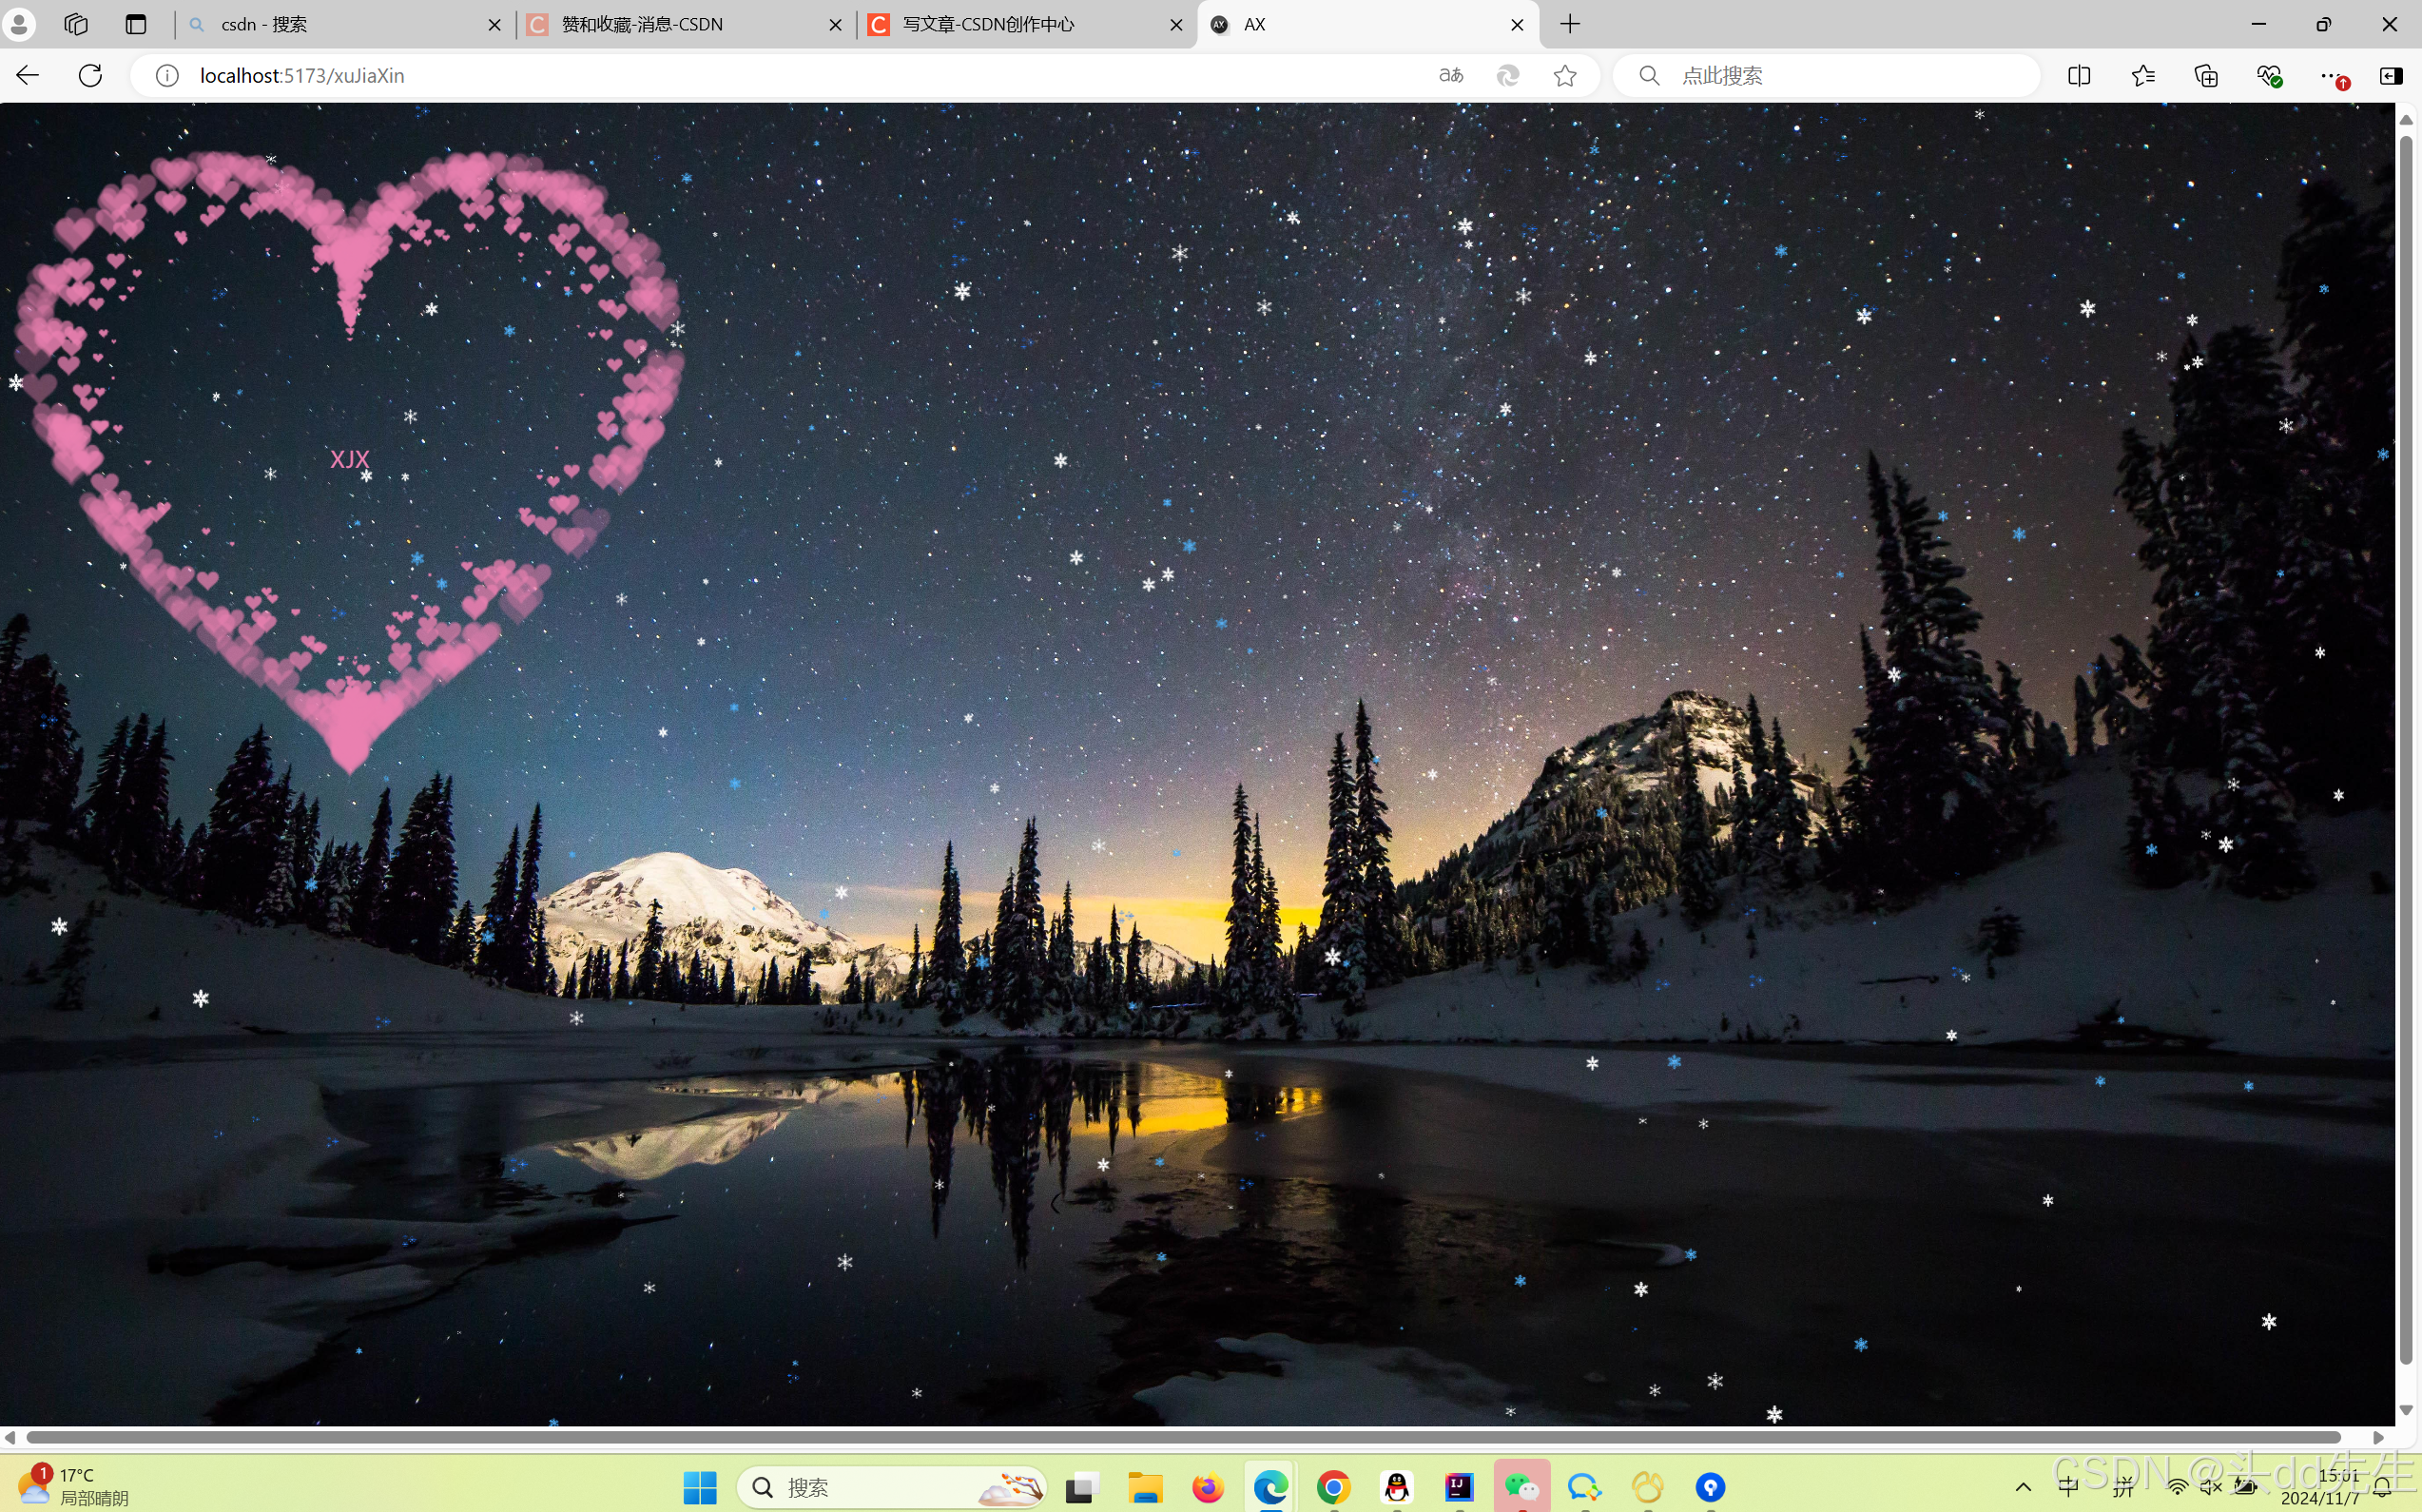The image size is (2422, 1512).
Task: Open Settings and more ellipsis menu
Action: [x=2331, y=75]
